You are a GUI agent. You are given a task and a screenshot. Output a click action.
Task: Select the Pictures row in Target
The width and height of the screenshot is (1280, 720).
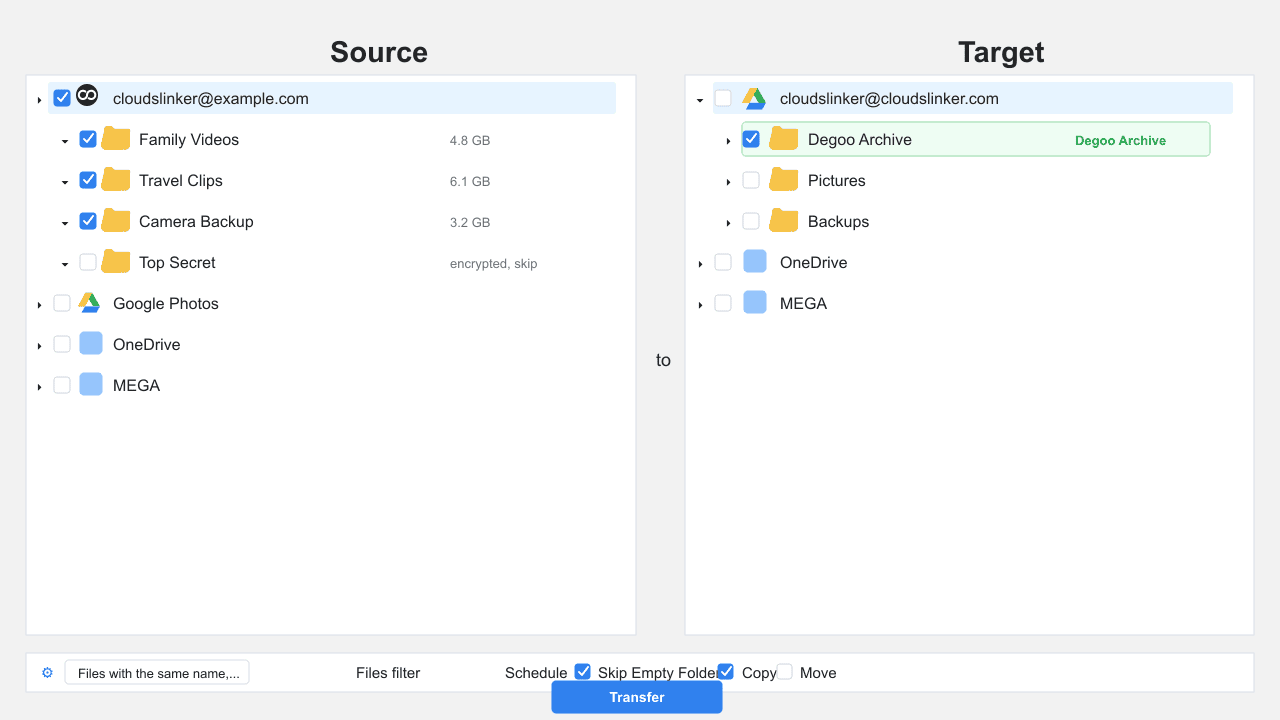tap(837, 180)
